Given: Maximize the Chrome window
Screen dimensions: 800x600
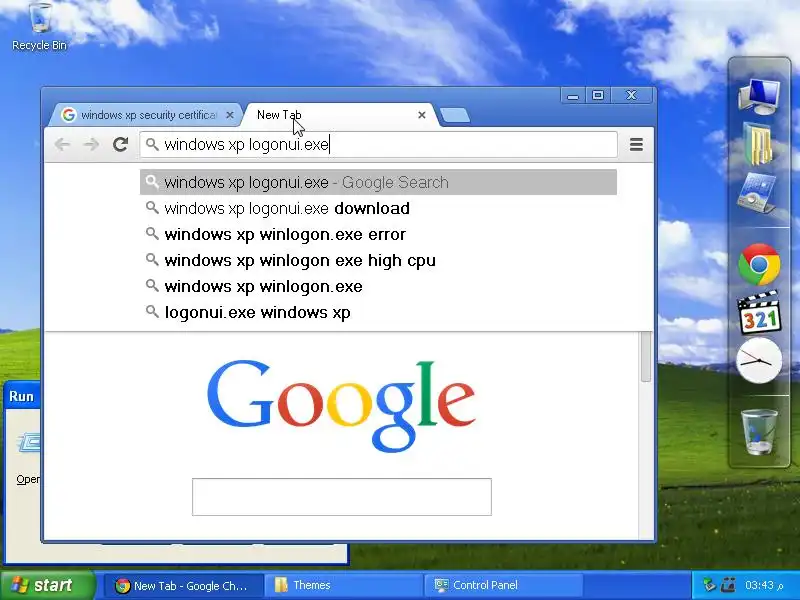Looking at the screenshot, I should click(598, 95).
